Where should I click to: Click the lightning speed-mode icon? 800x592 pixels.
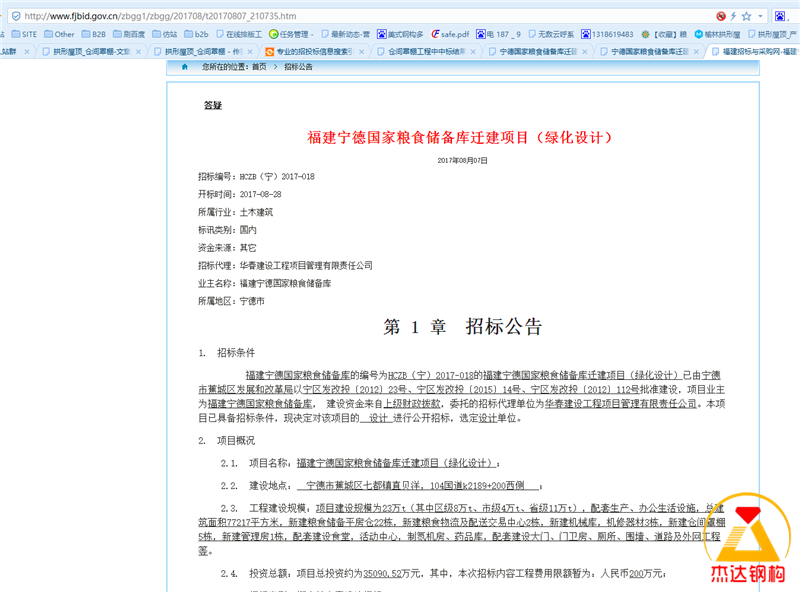733,16
